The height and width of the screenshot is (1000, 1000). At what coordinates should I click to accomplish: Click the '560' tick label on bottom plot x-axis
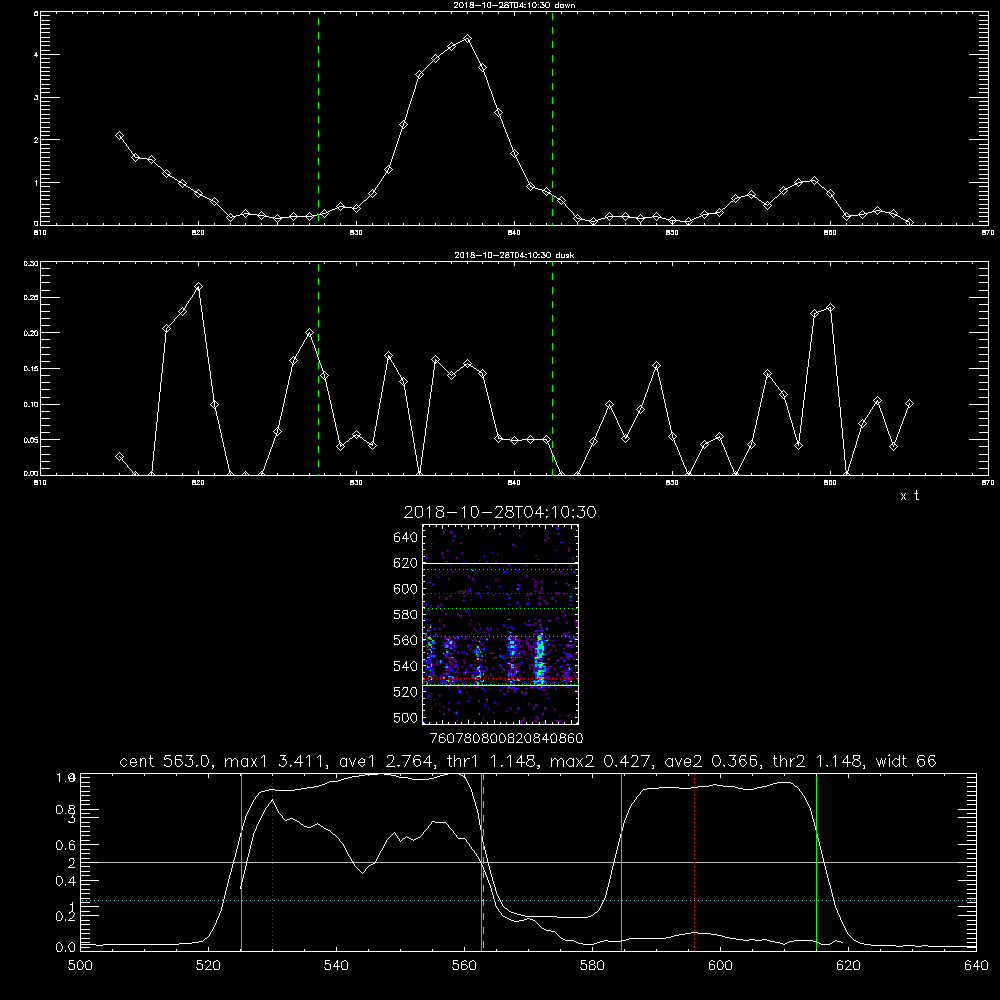point(464,966)
